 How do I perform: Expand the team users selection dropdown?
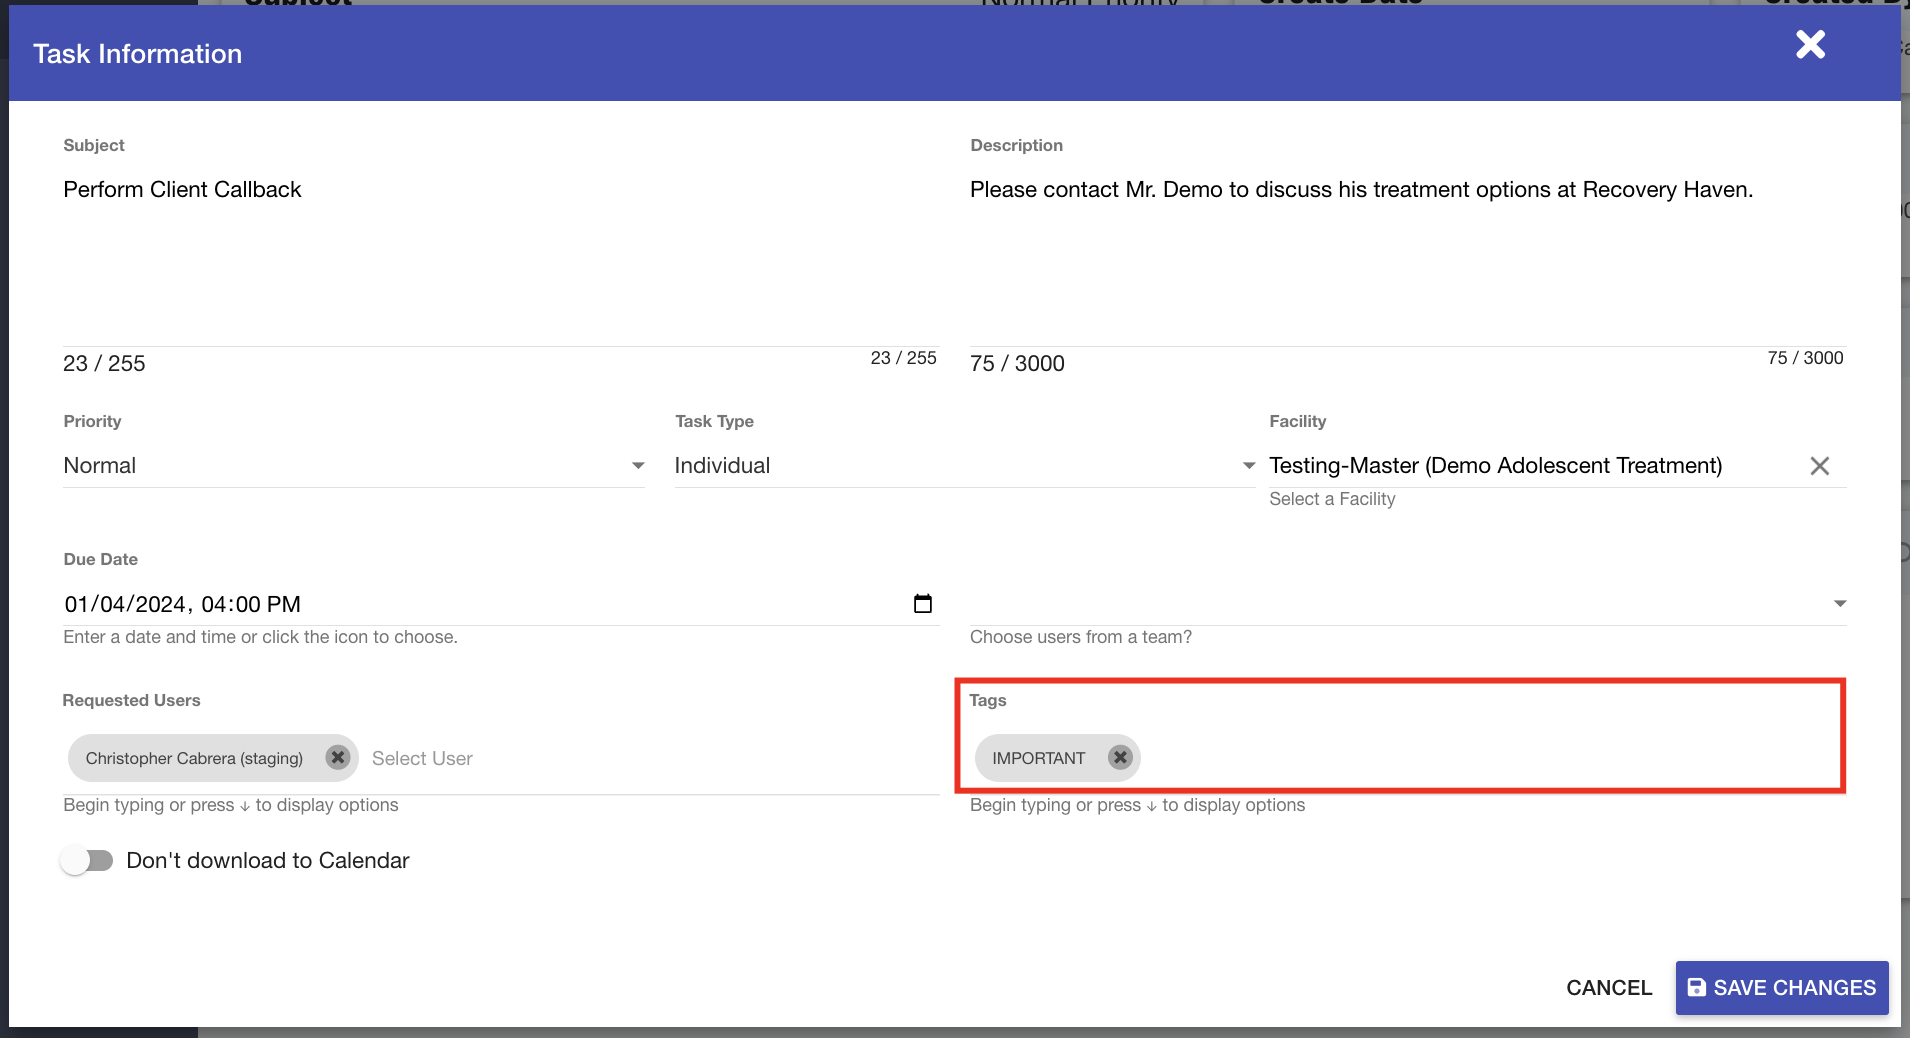1838,604
